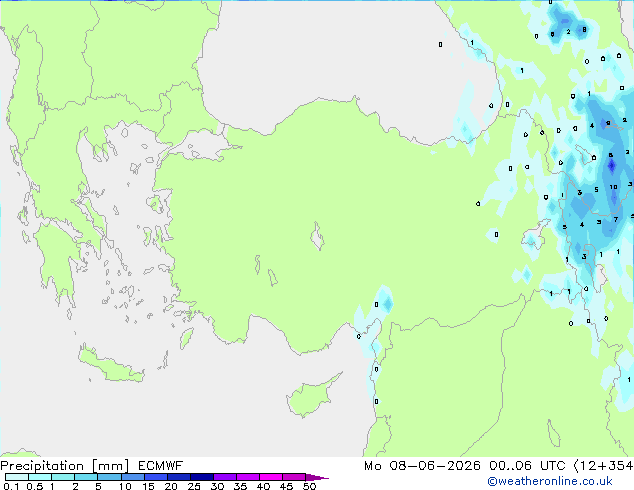
Task: Click the 'Precipitation' title text
Action: [x=42, y=466]
